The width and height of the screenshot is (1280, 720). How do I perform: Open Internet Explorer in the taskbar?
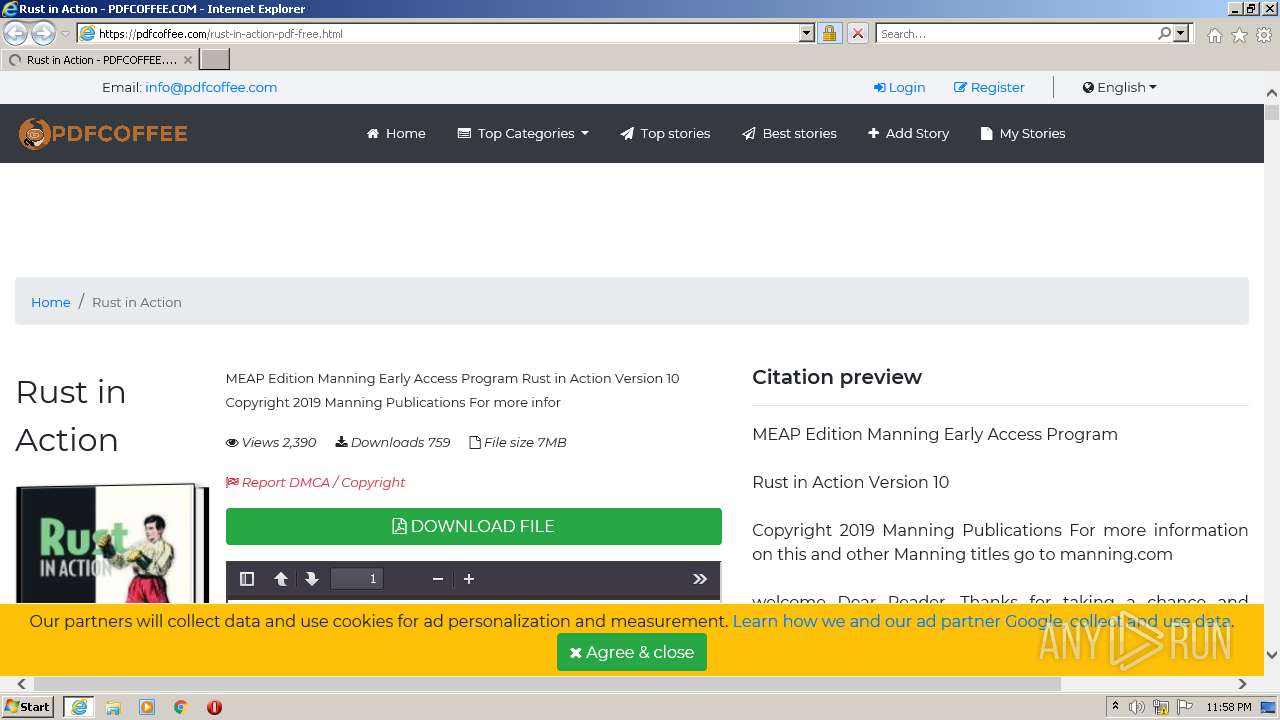point(79,707)
